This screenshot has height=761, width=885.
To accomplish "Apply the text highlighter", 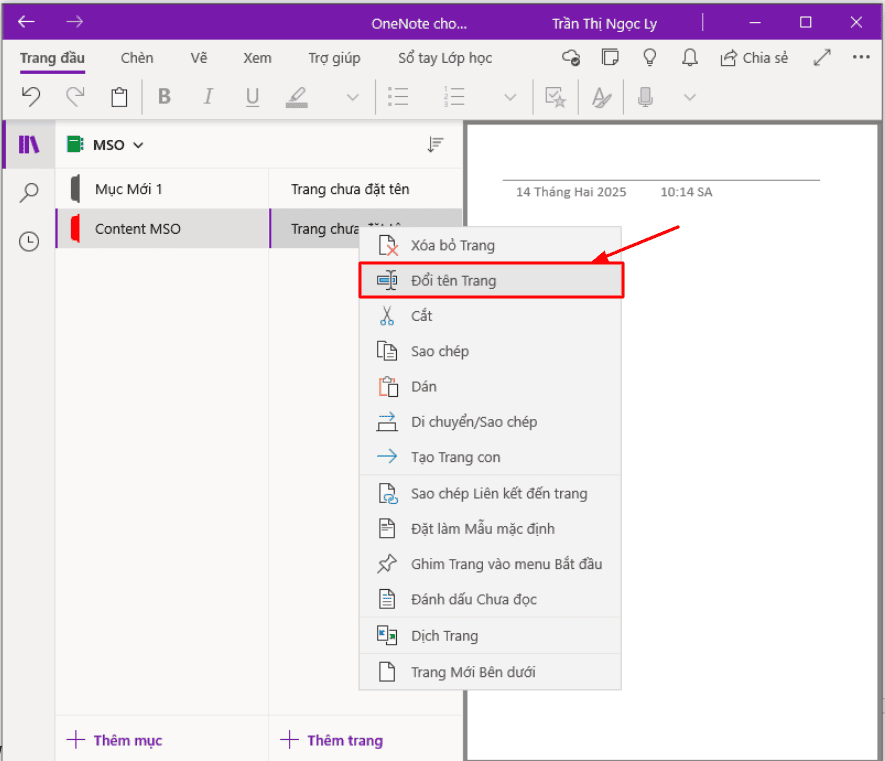I will coord(297,97).
